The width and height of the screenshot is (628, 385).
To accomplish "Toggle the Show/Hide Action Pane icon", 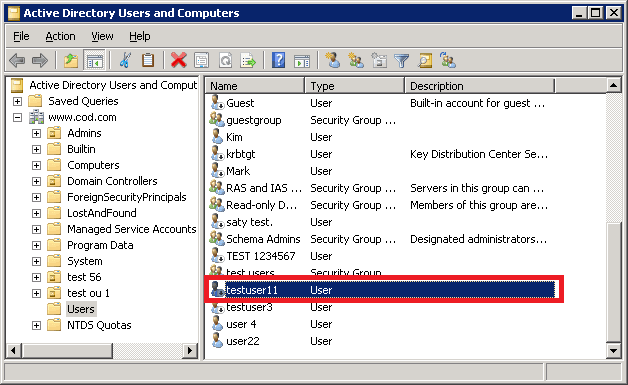I will [302, 60].
